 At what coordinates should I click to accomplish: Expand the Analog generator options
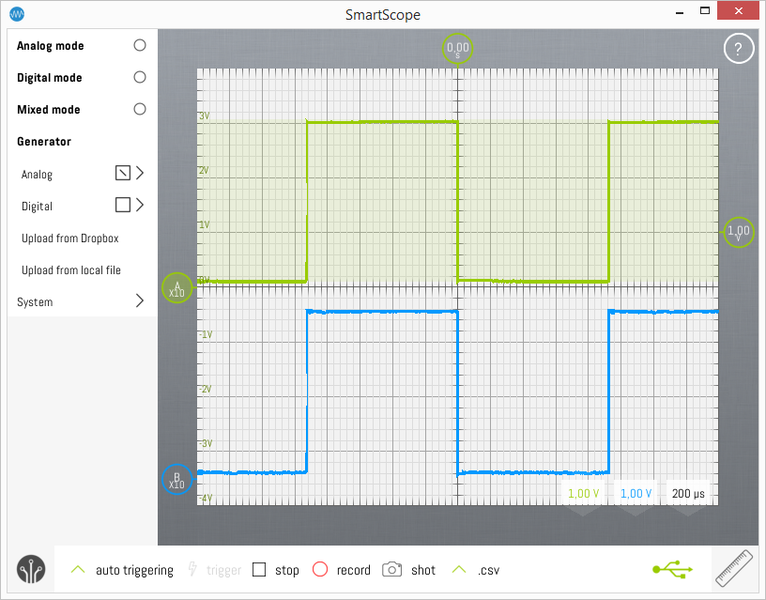139,173
